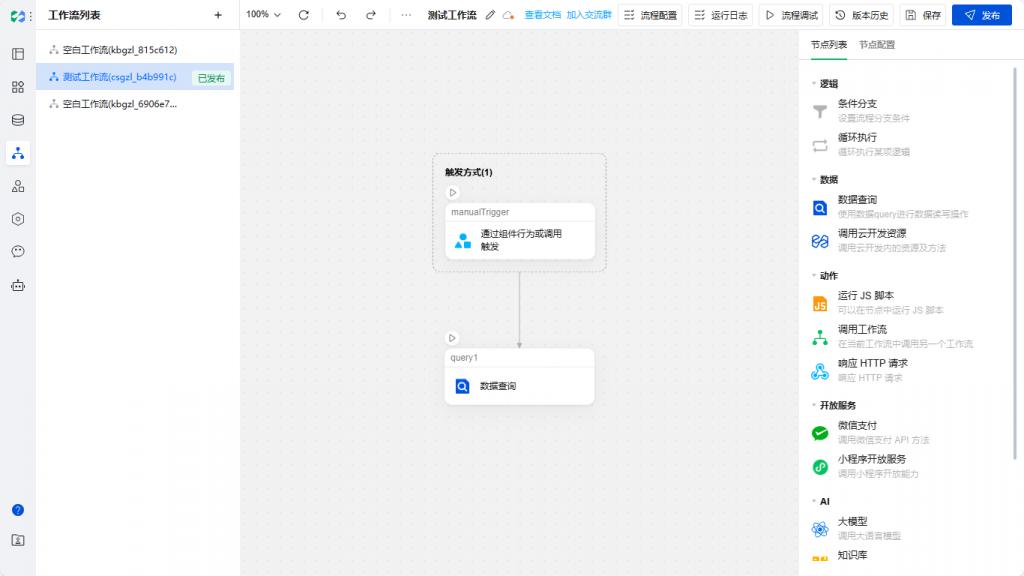Open 空白工作流(kbgzl_815c612) in list
This screenshot has height=576, width=1024.
pos(135,50)
